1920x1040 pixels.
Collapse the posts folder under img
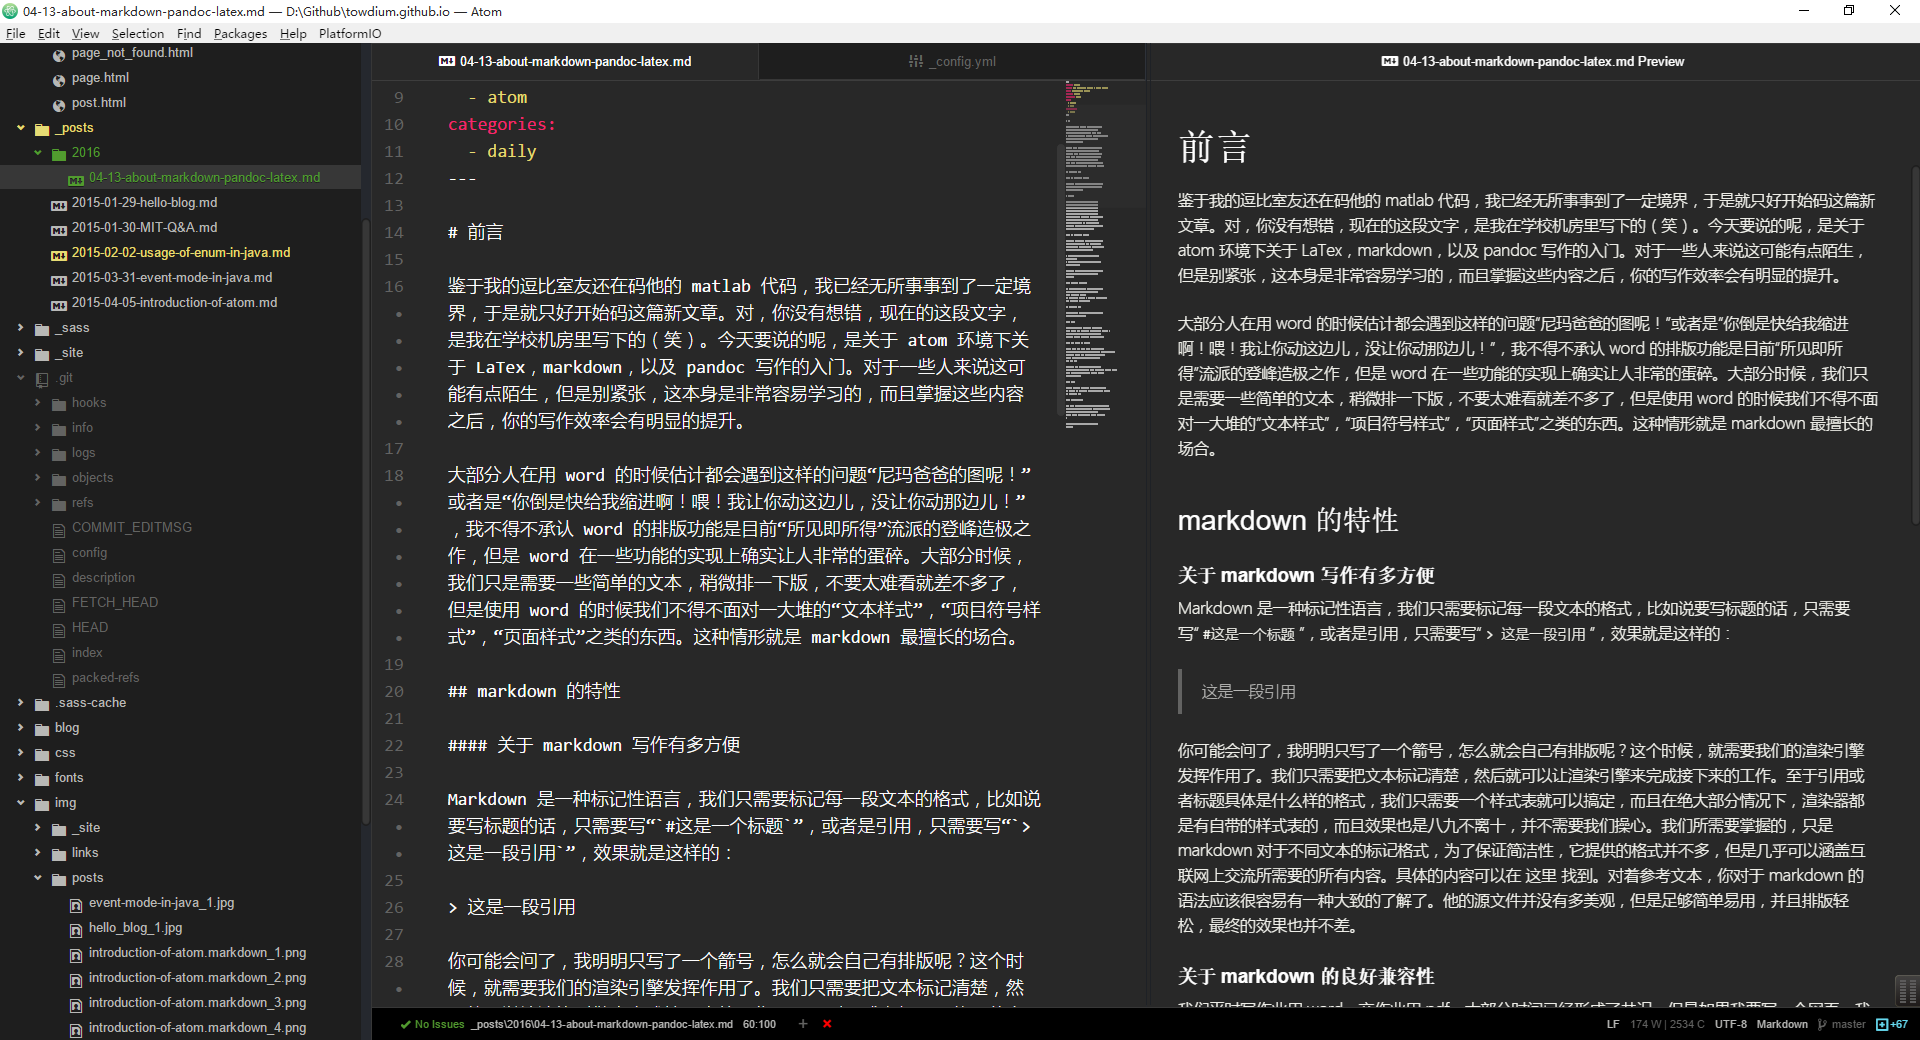click(x=38, y=878)
